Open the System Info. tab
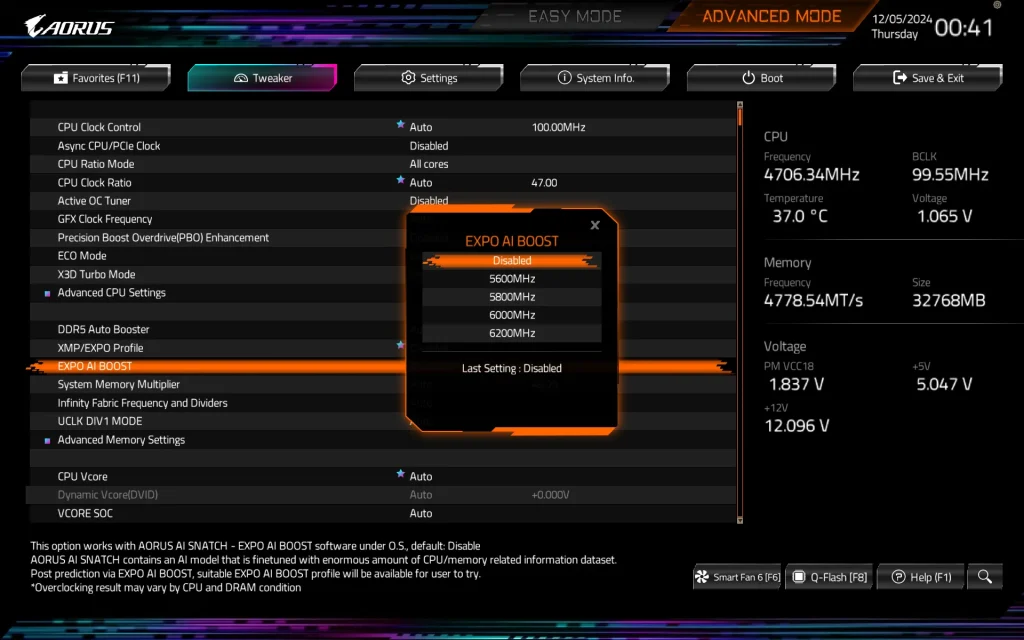1024x640 pixels. click(595, 78)
